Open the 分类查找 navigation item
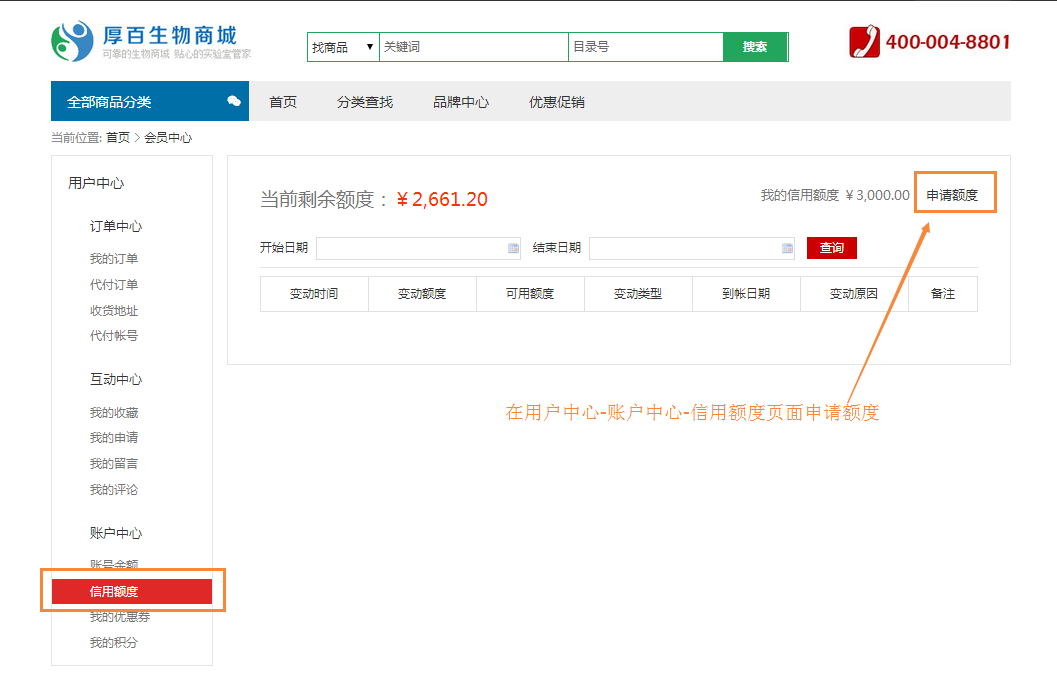The height and width of the screenshot is (678, 1057). (x=365, y=102)
